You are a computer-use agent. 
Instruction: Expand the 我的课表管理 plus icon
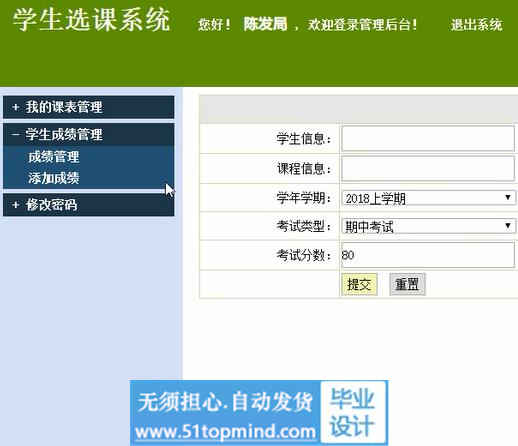click(15, 107)
